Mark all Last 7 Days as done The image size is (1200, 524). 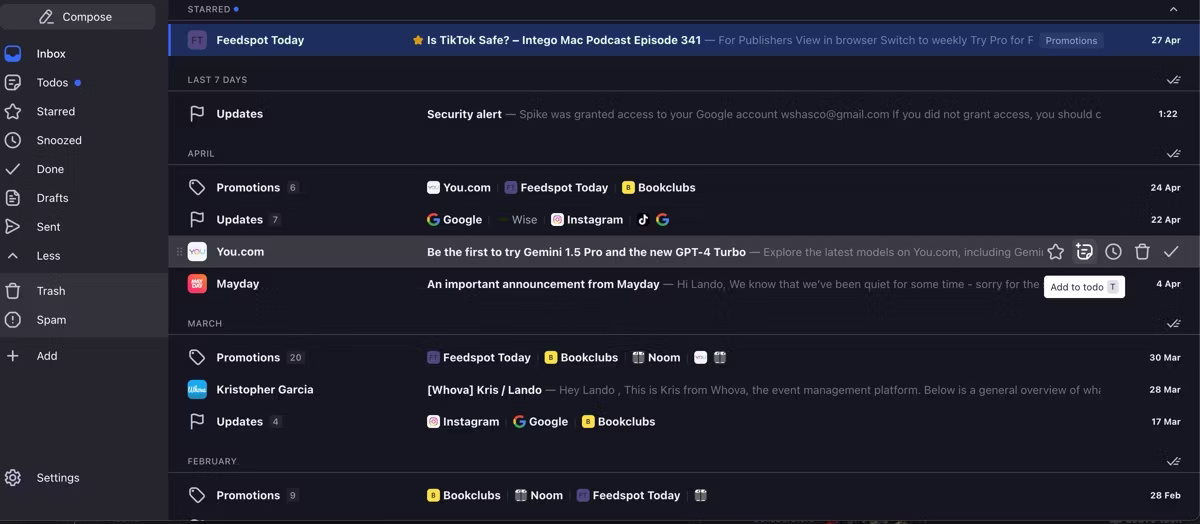coord(1173,80)
